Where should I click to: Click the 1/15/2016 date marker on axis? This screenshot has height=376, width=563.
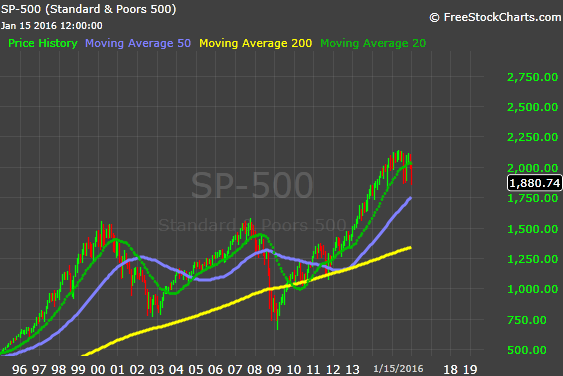(398, 369)
